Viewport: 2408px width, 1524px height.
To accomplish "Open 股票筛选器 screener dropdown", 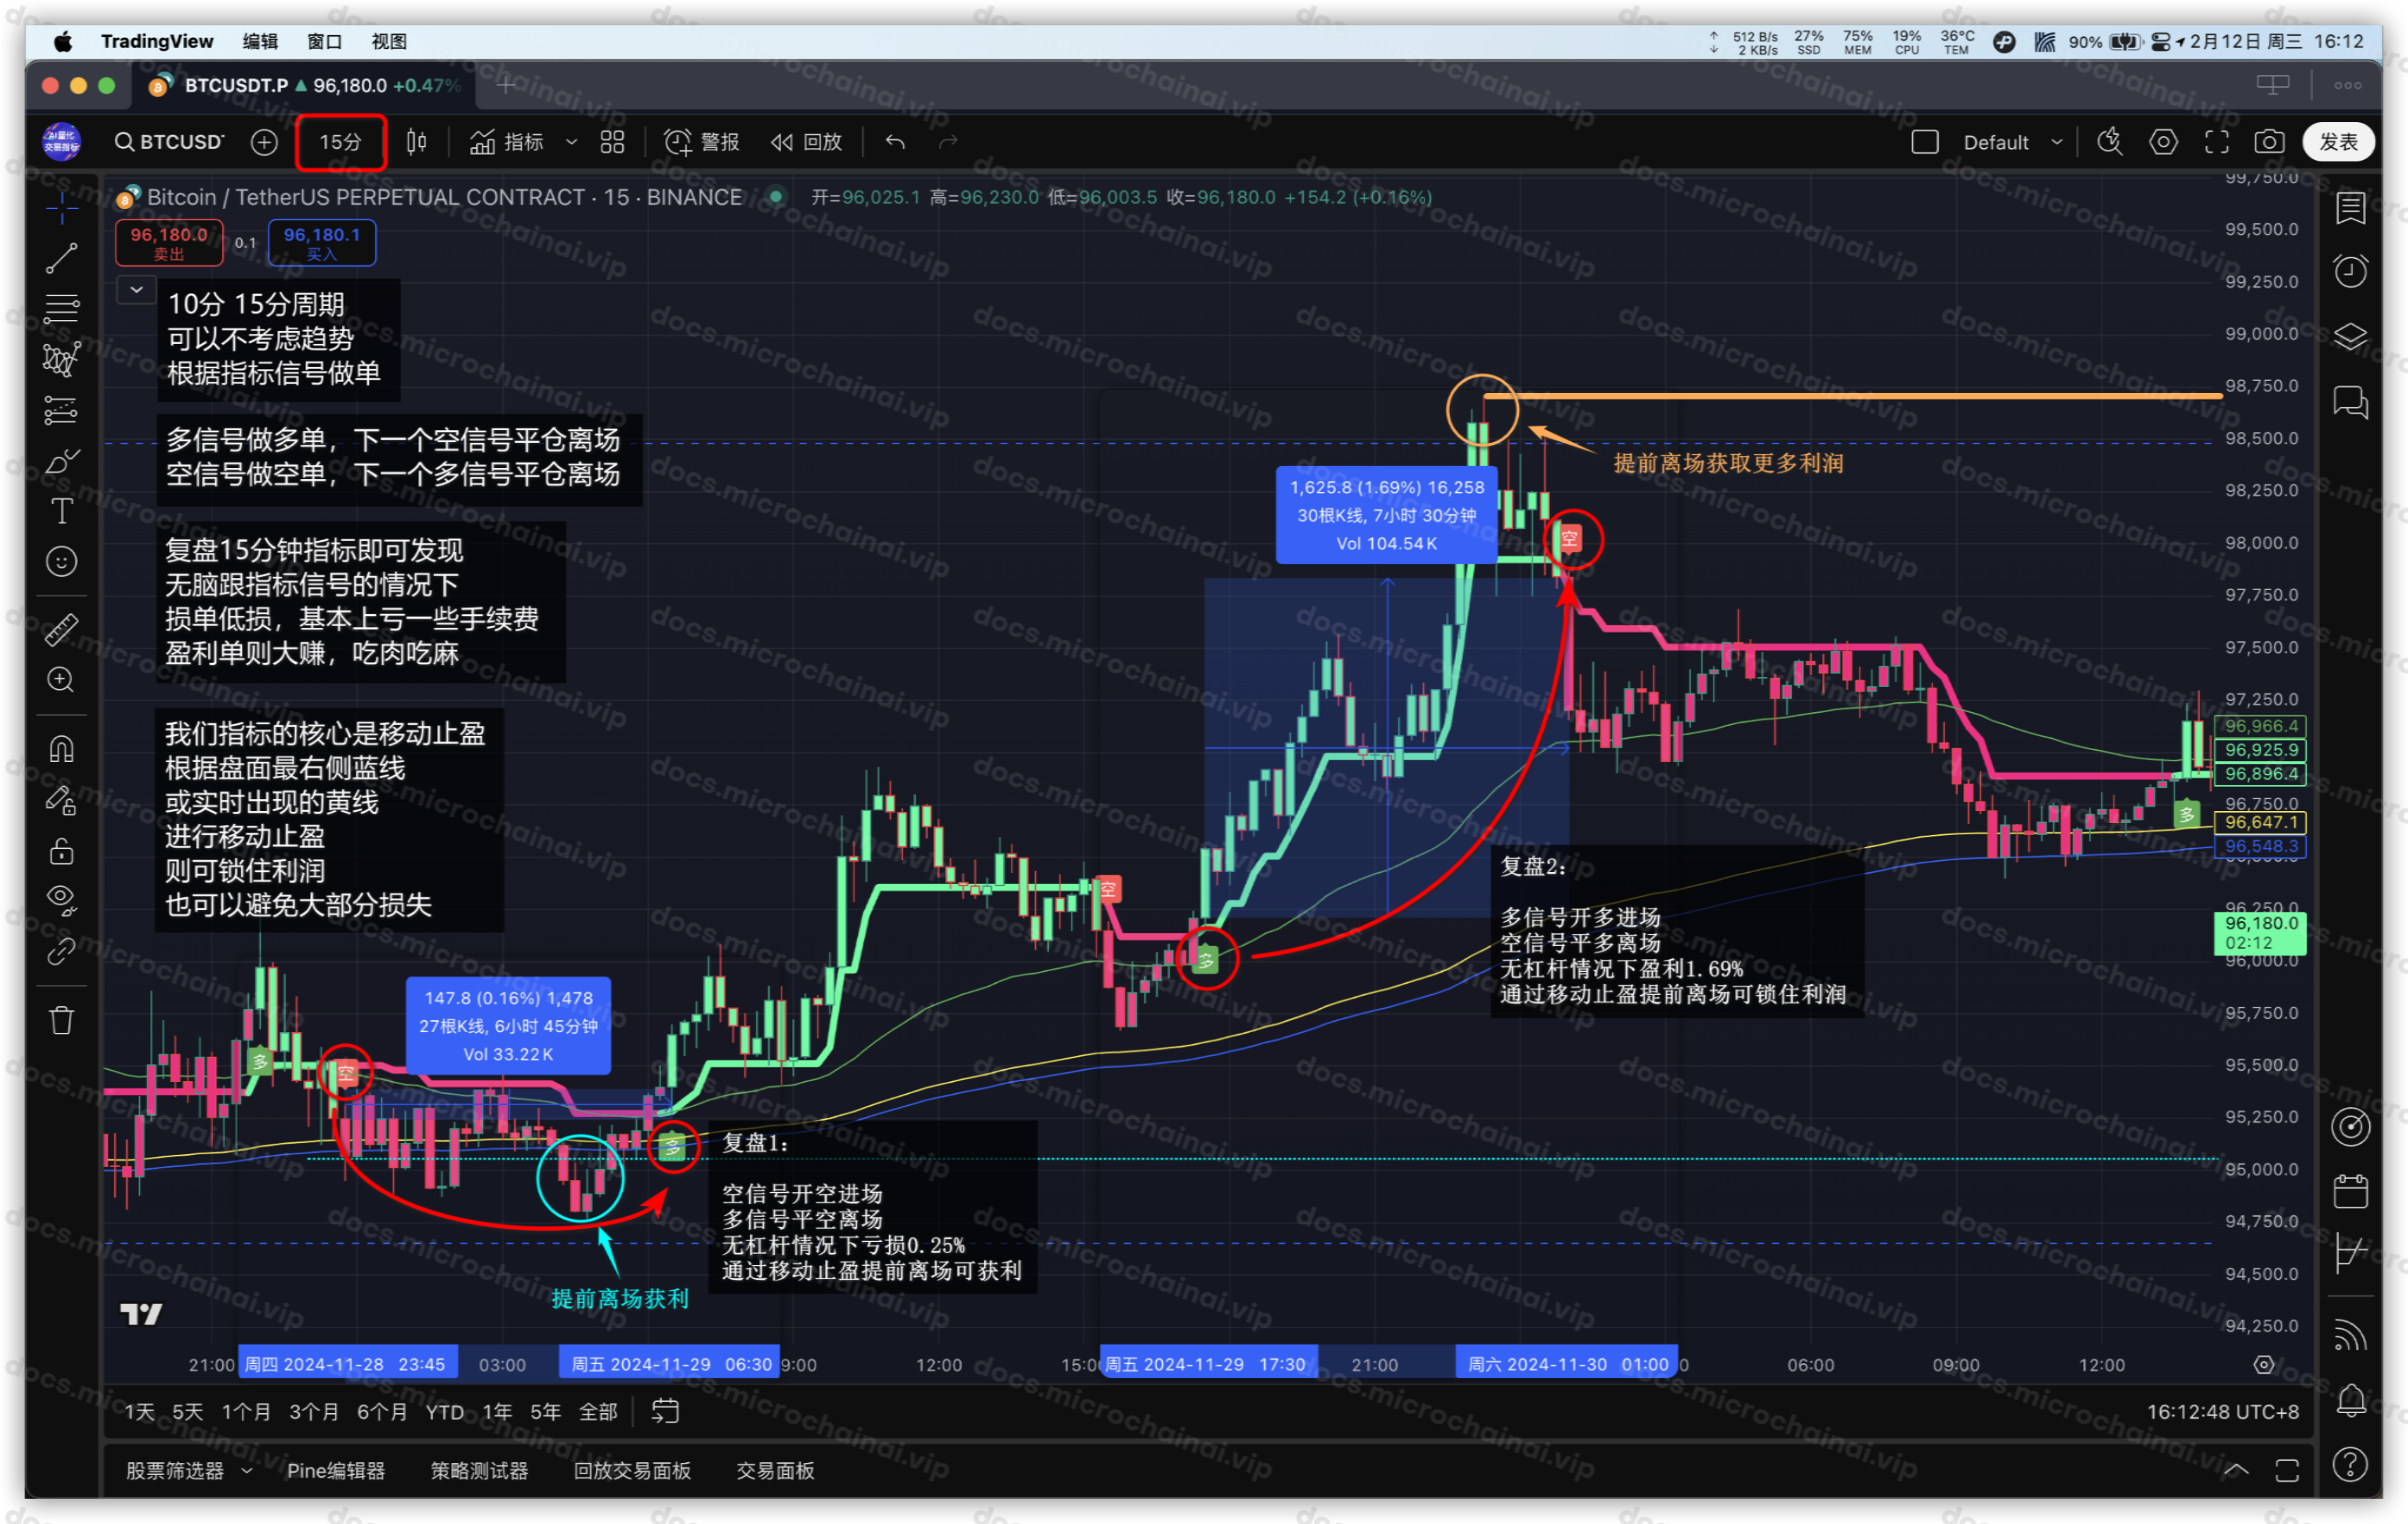I will pos(189,1471).
